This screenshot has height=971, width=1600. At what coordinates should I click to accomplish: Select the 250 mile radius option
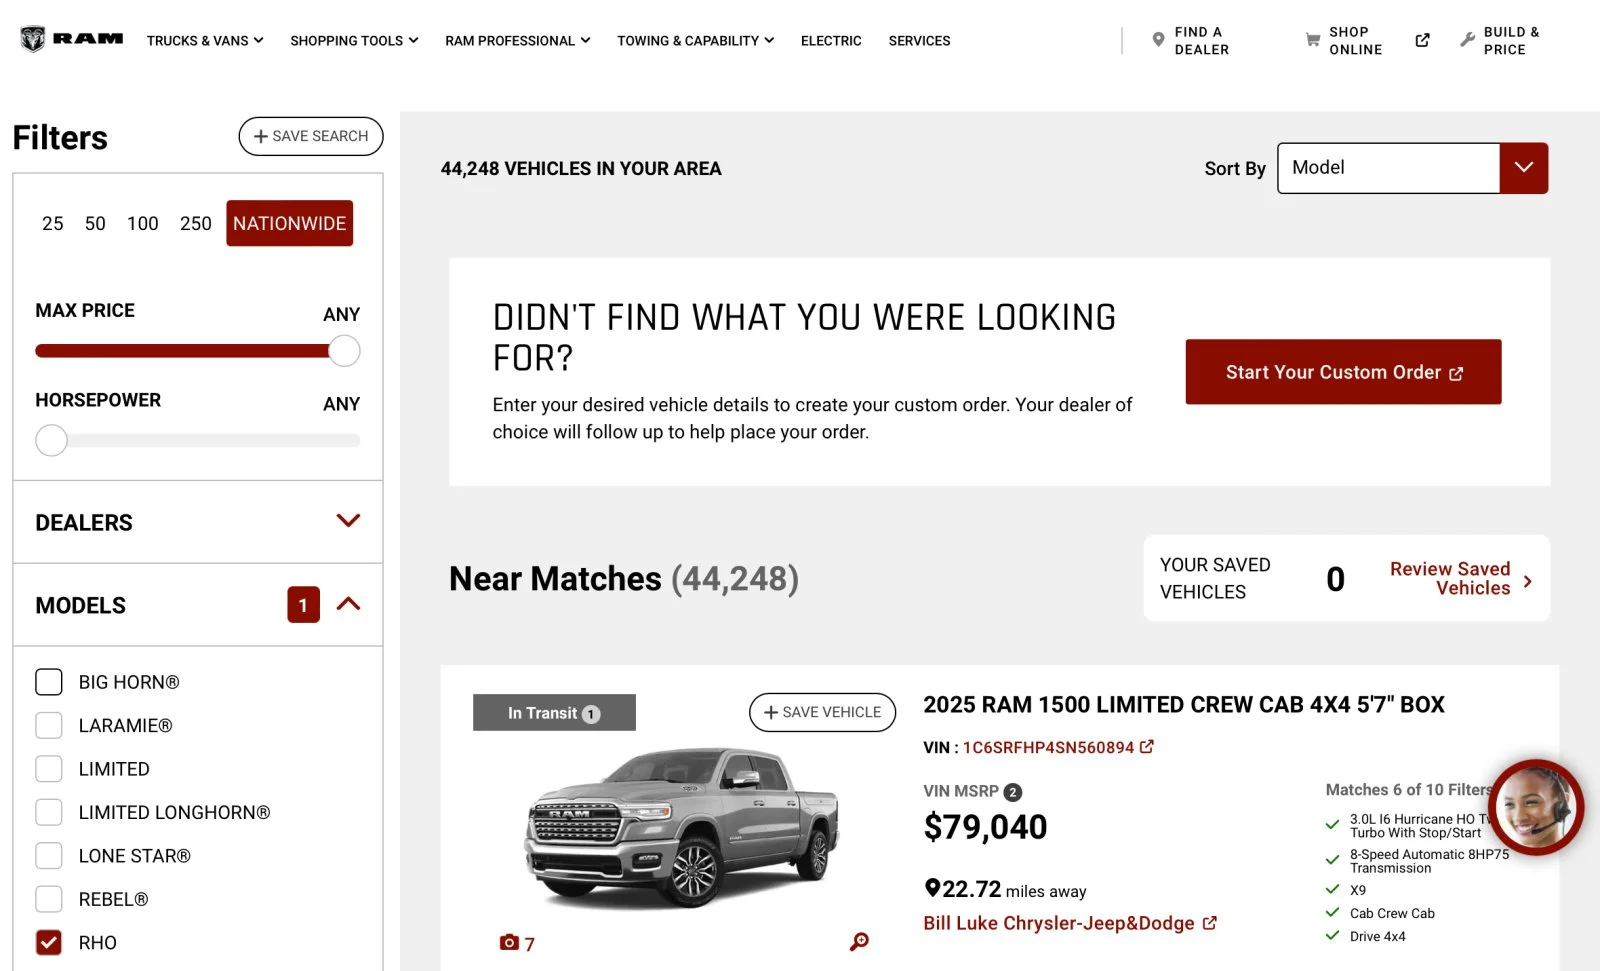[196, 224]
